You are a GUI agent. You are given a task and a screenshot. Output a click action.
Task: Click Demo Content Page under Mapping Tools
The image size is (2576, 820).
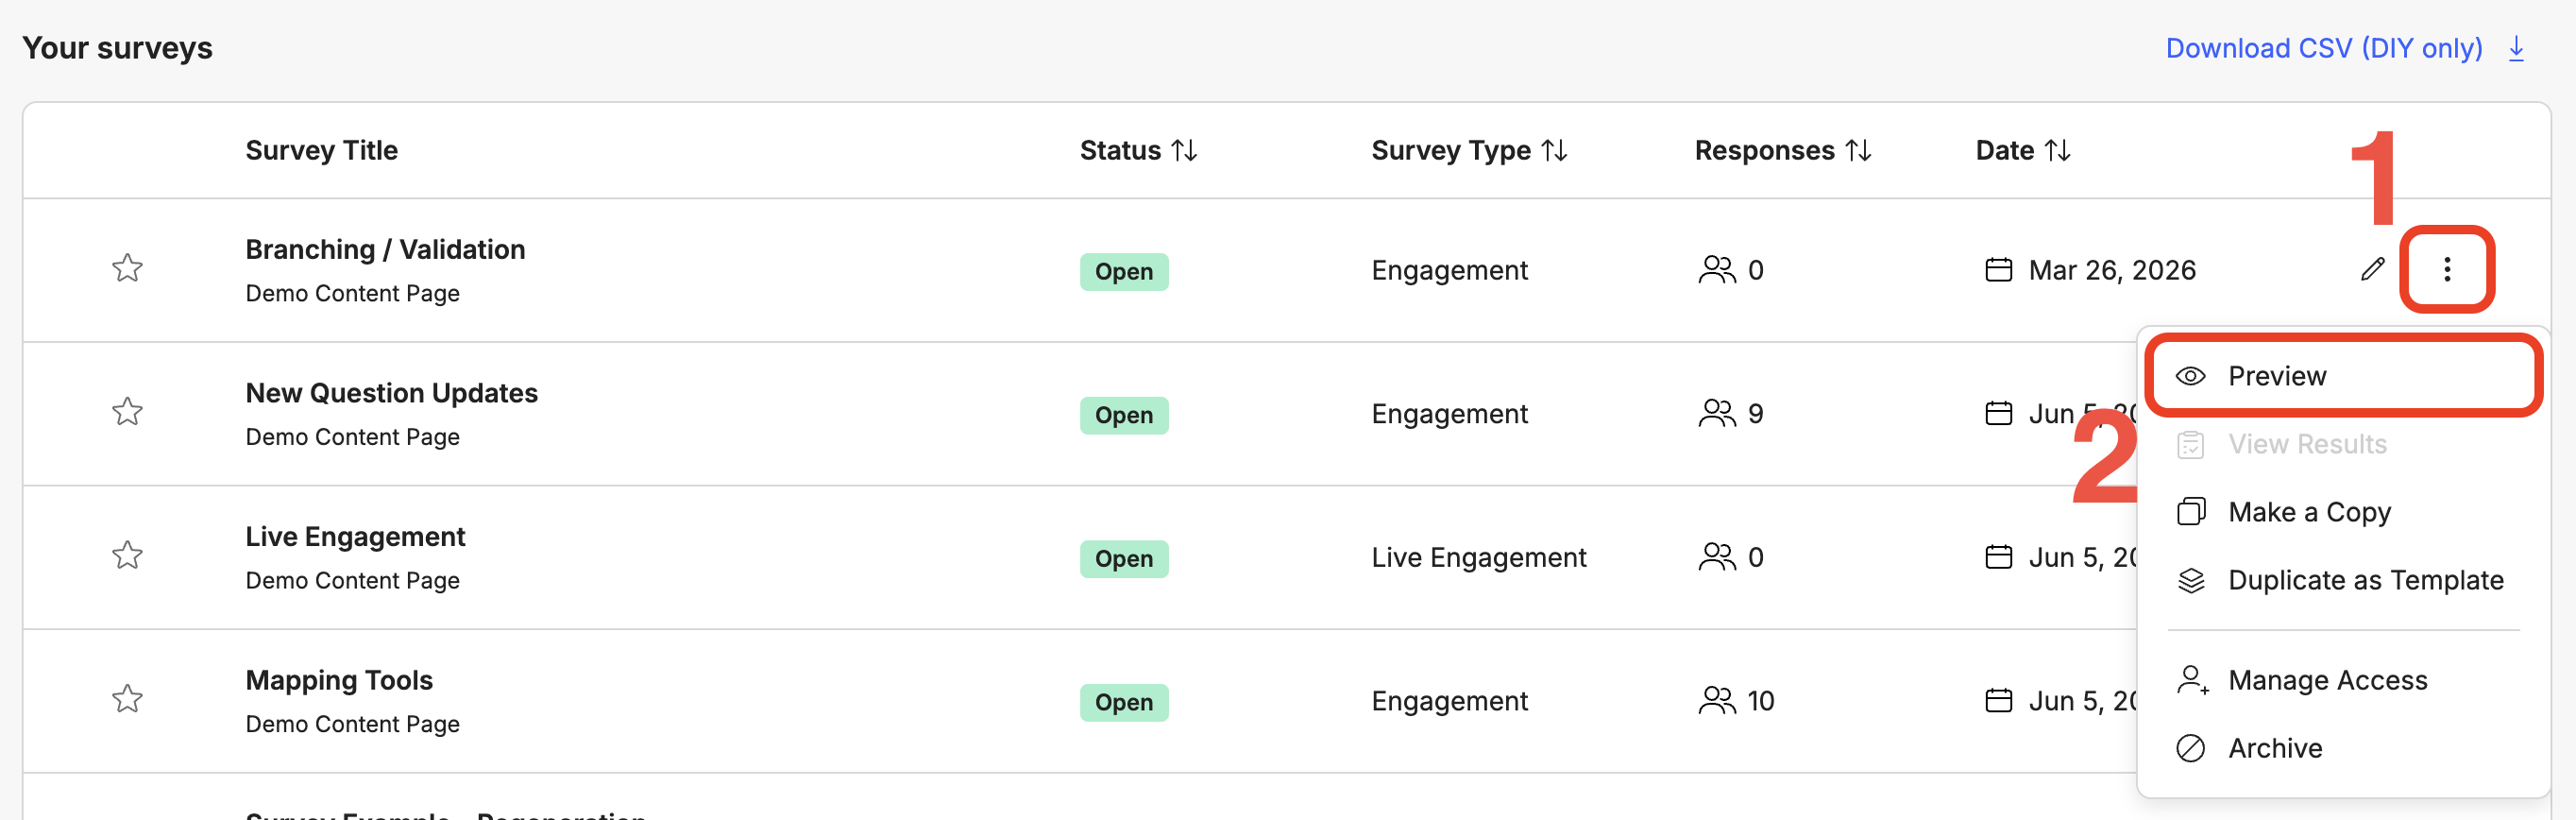(x=352, y=724)
